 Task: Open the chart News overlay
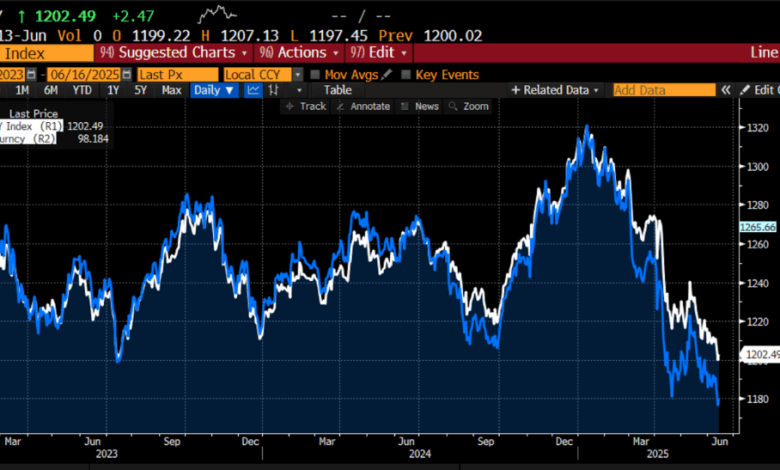point(420,106)
